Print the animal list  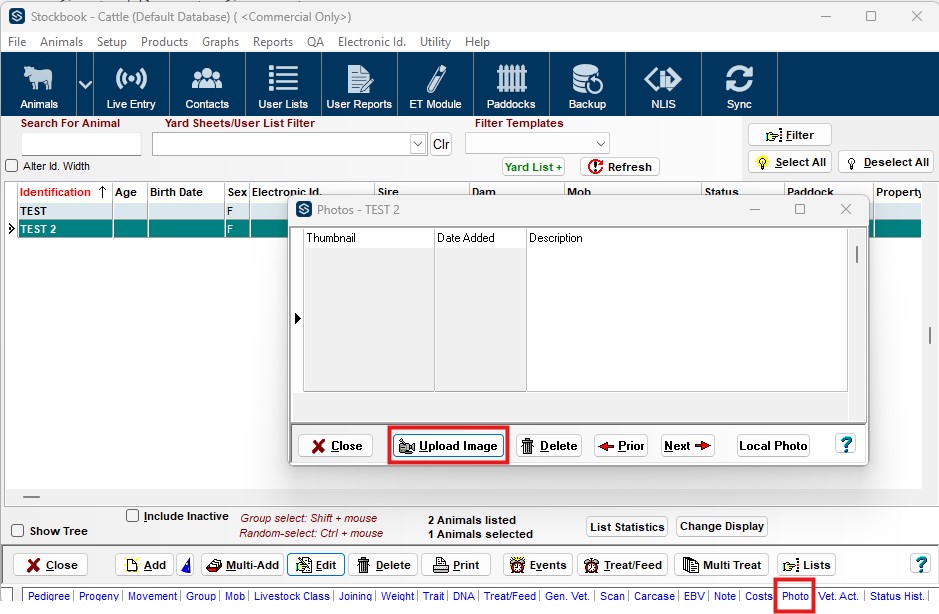(x=456, y=565)
